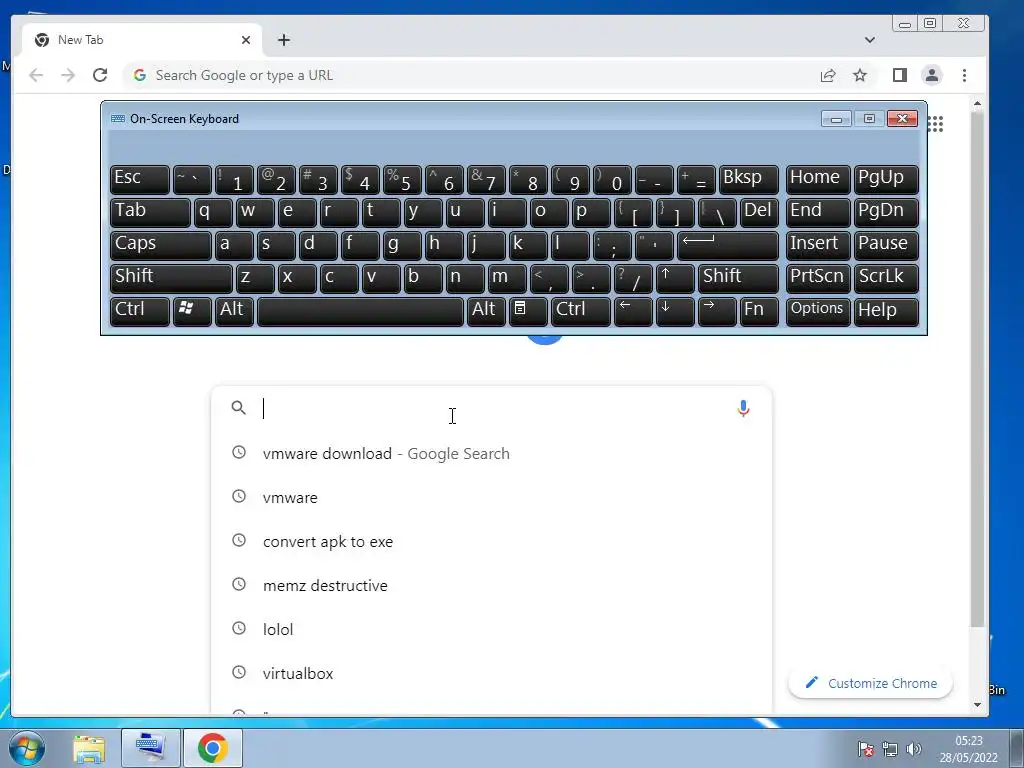
Task: Choose suggestion convert apk to exe
Action: [491, 541]
